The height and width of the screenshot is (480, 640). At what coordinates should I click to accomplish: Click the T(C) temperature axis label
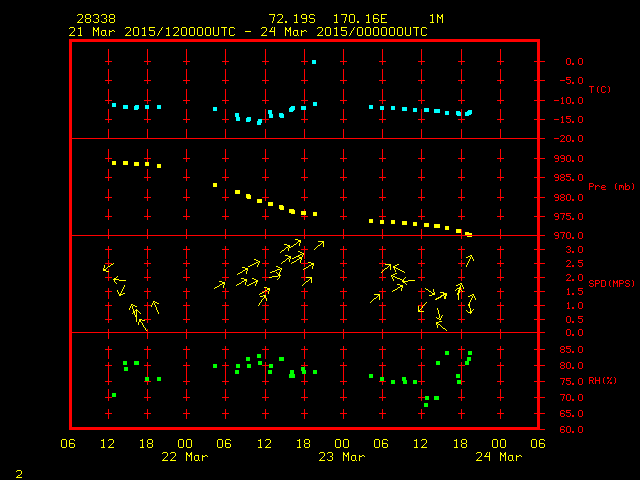[599, 90]
